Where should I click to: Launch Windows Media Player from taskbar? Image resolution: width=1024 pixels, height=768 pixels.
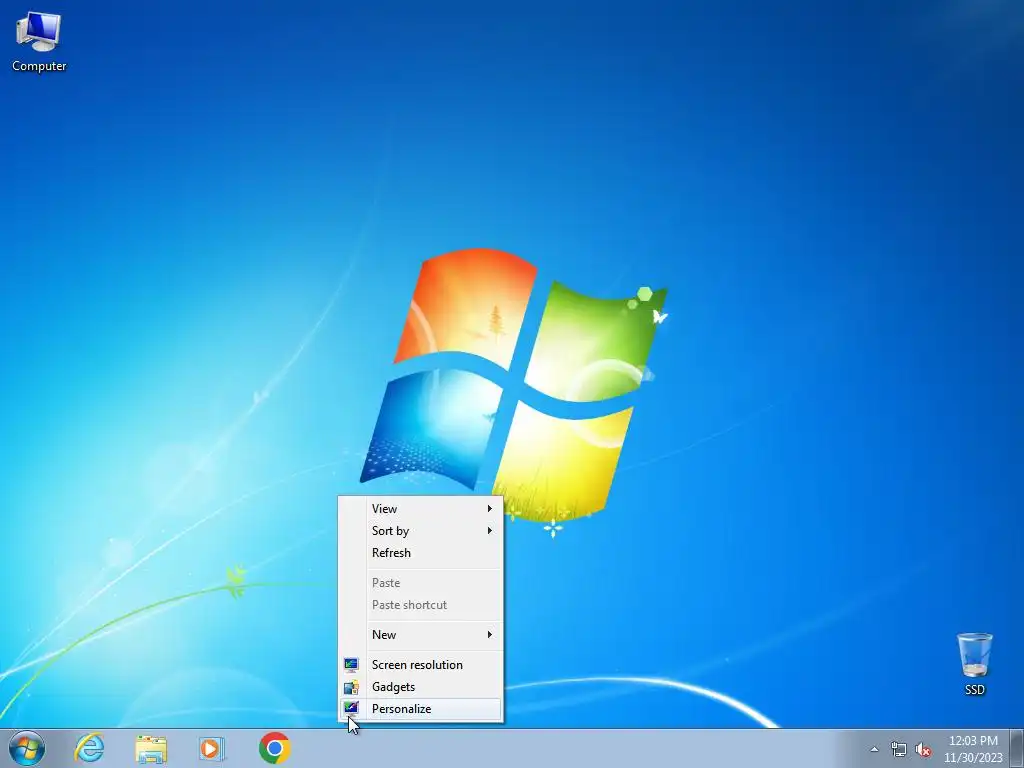212,748
